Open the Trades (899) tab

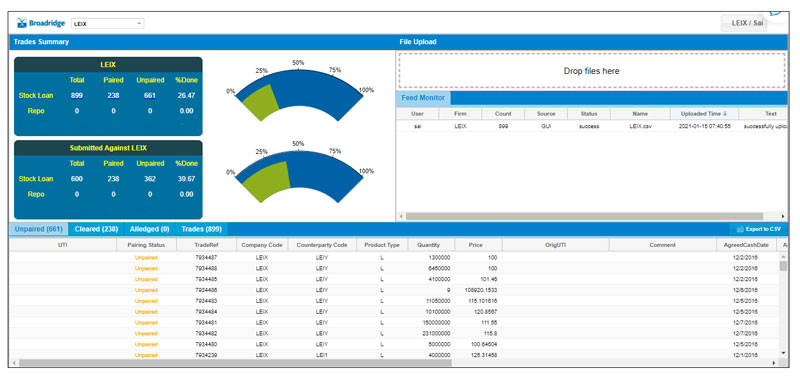202,229
